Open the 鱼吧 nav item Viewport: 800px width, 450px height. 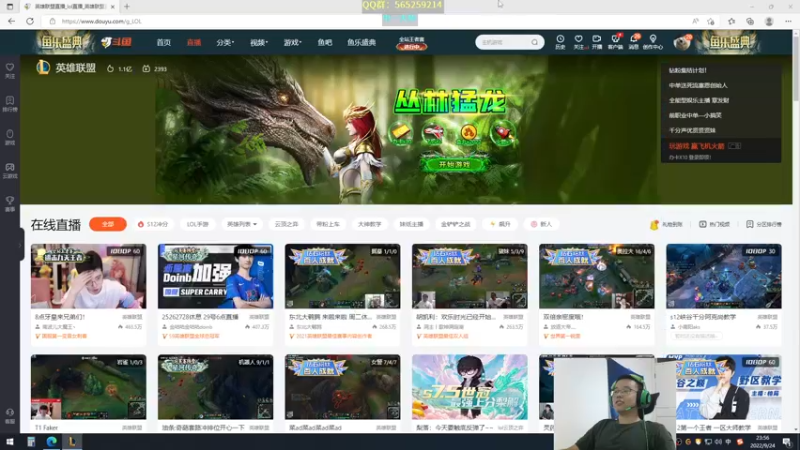[x=324, y=42]
